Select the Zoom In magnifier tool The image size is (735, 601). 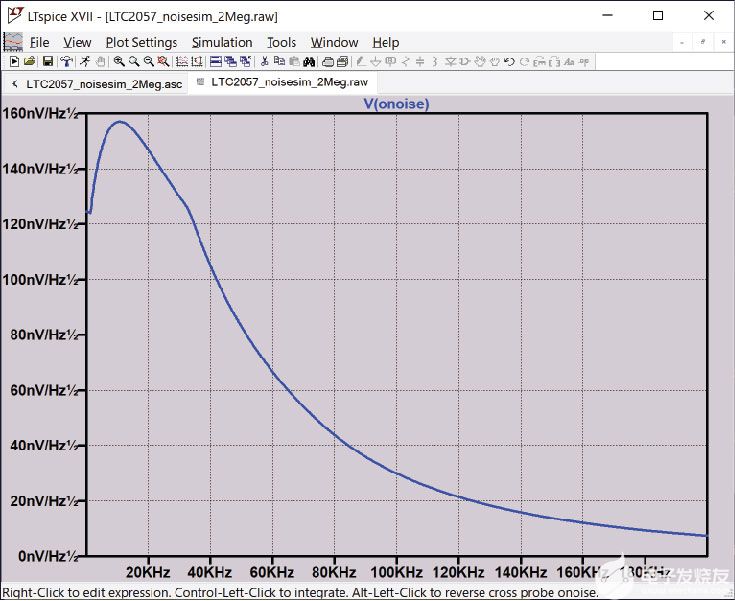tap(119, 61)
